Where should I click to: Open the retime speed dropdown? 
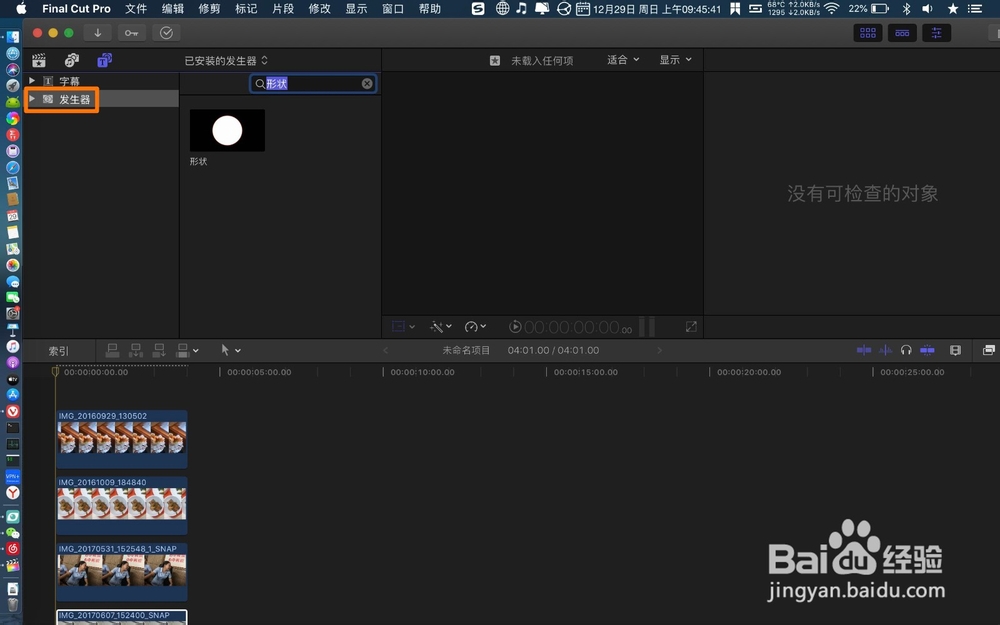[x=475, y=327]
